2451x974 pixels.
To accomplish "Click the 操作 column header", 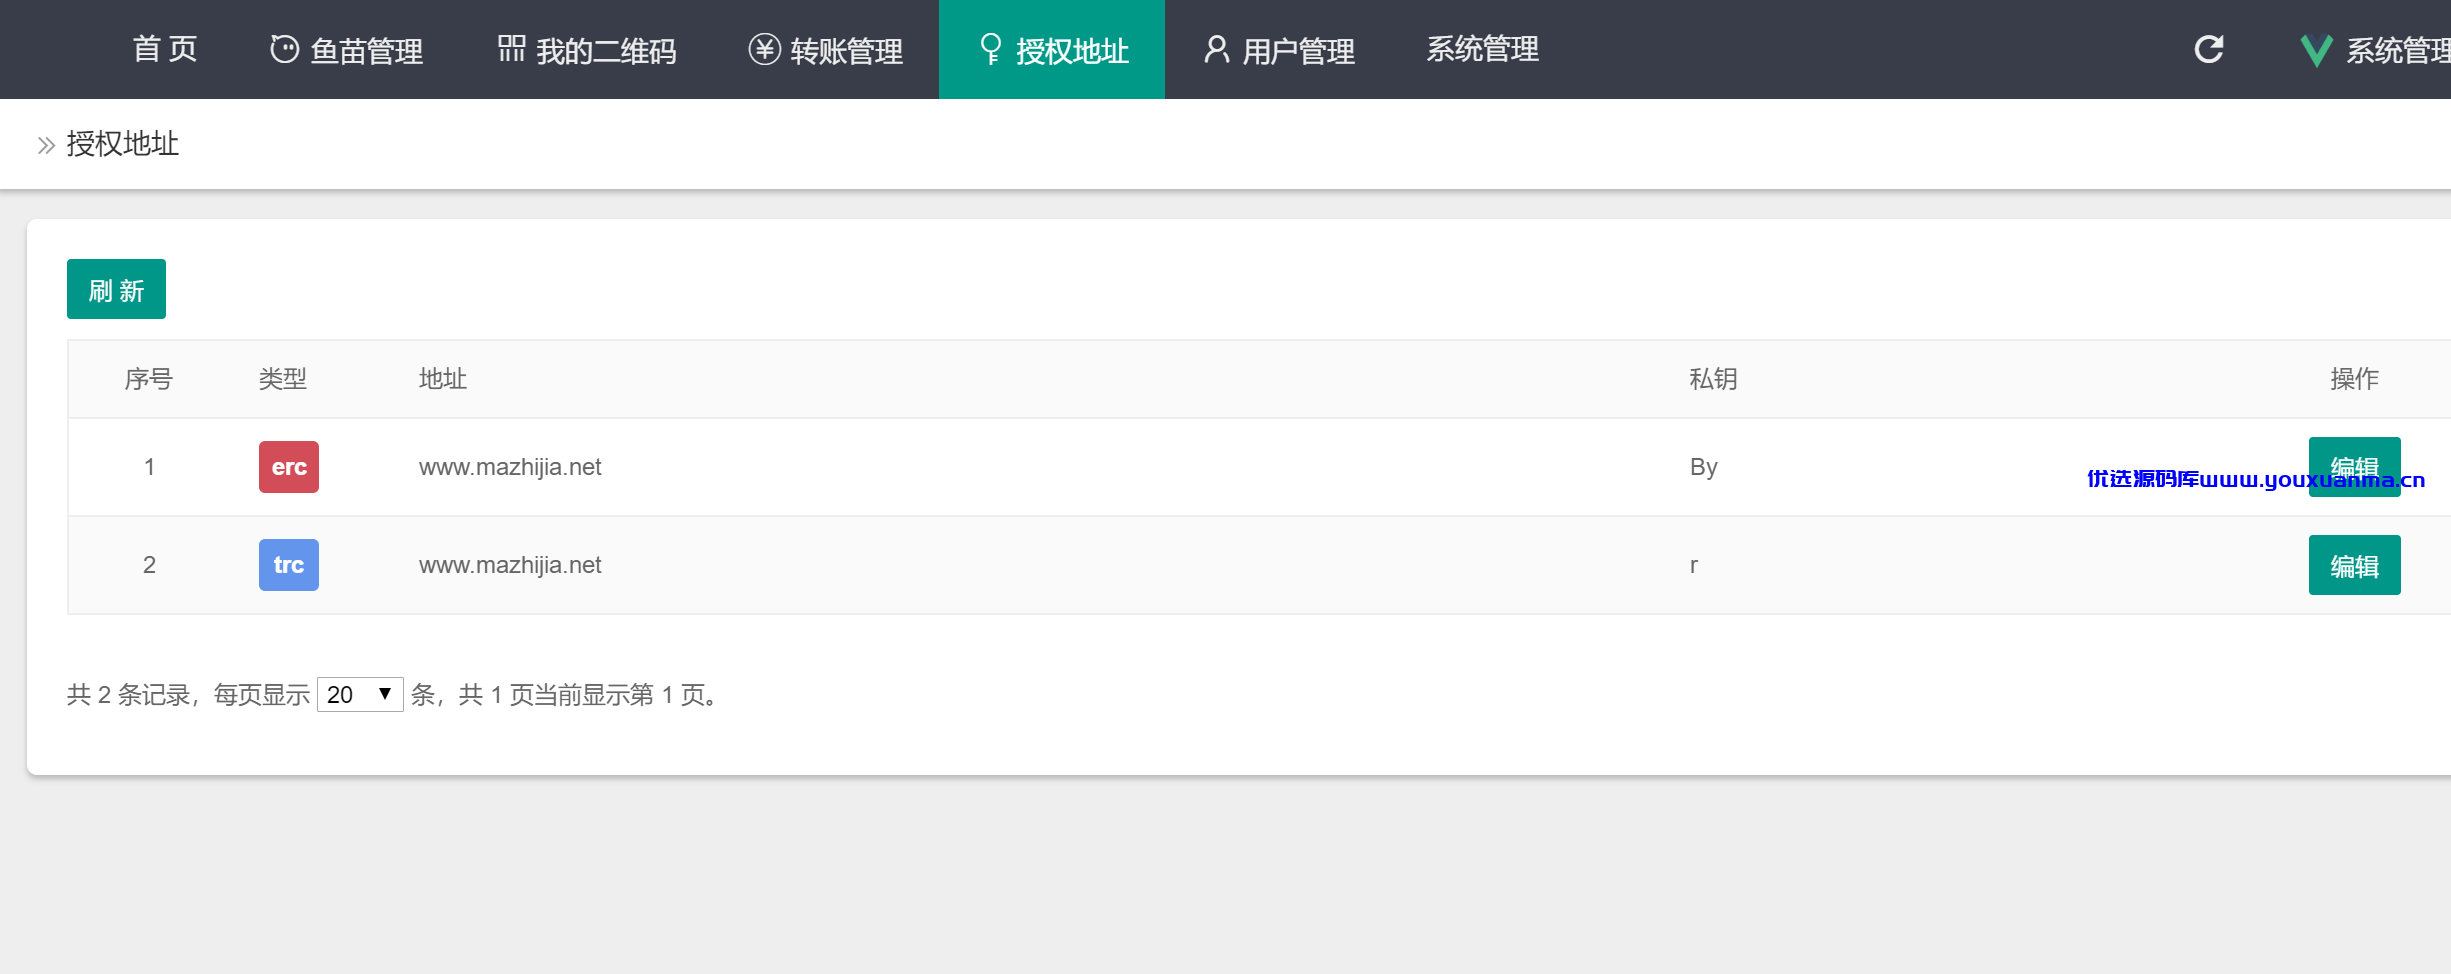I will tap(2355, 379).
